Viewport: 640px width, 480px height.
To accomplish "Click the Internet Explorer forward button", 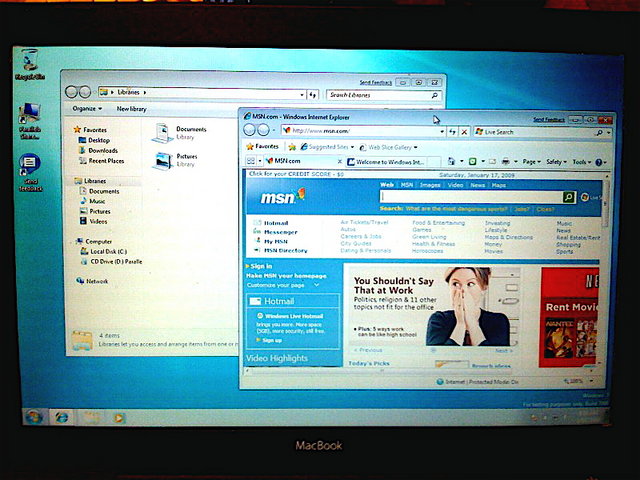I will 264,130.
